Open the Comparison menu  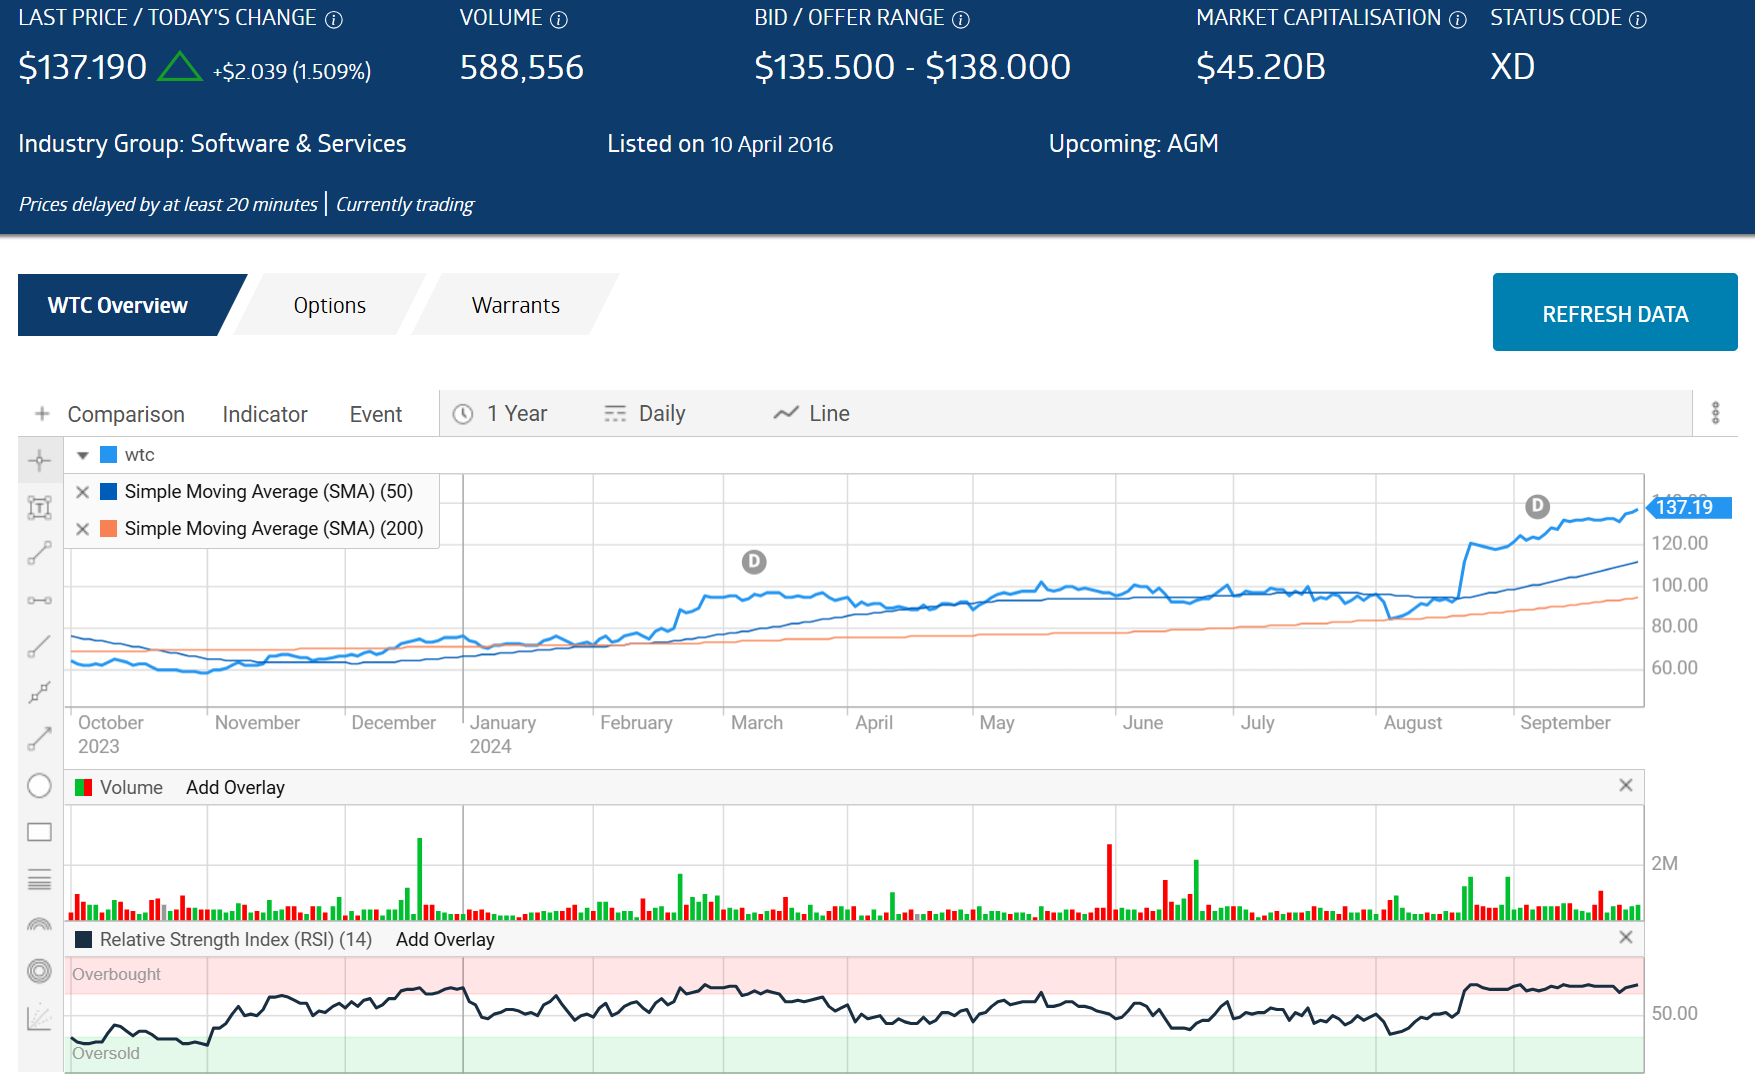tap(126, 414)
